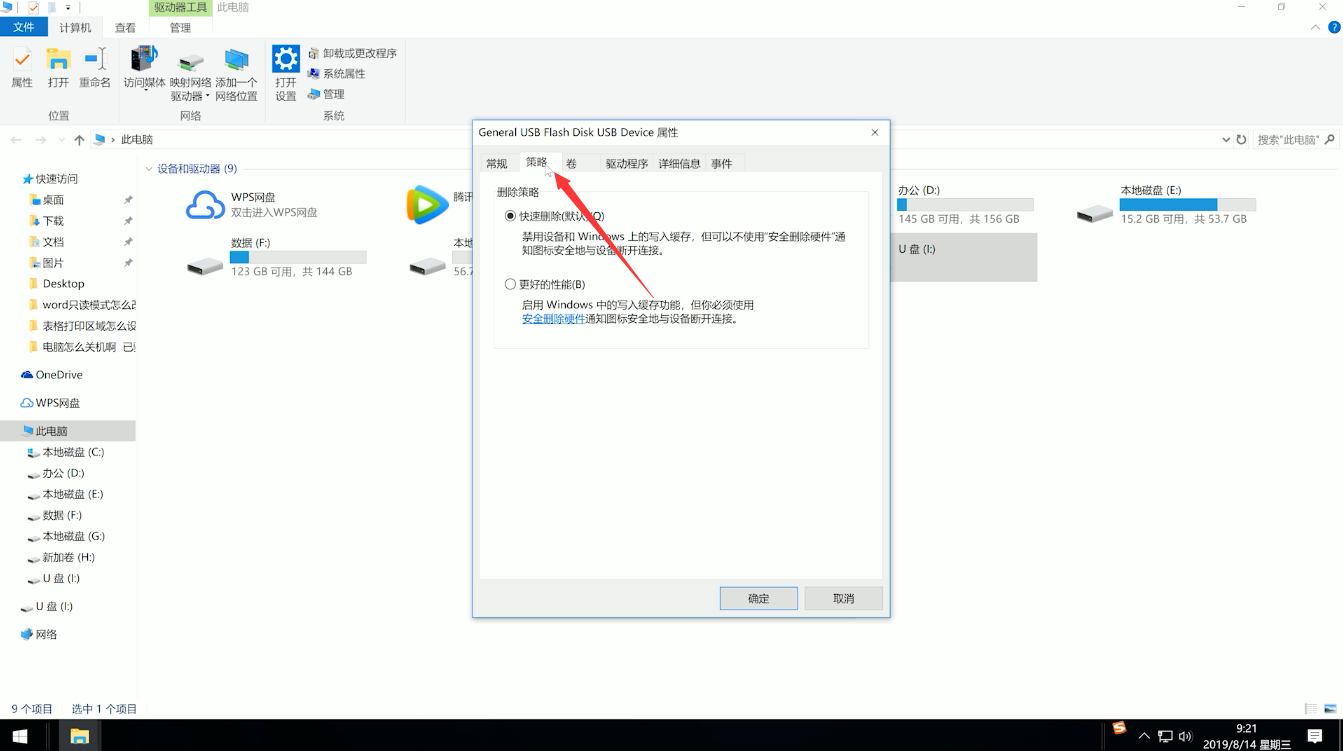Collapse Devices and drives (设备和驱动器) group
1343x751 pixels.
[149, 169]
